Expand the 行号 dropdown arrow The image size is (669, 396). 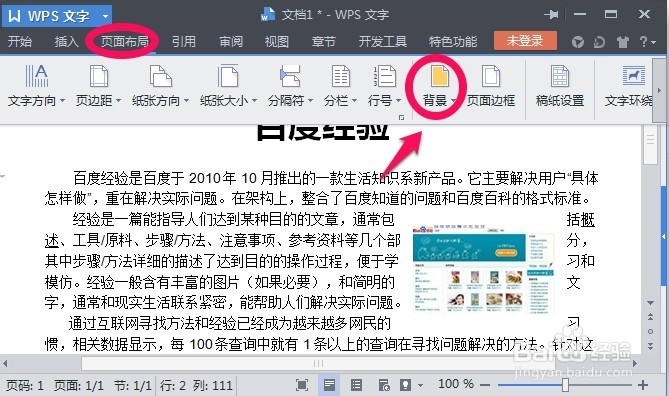point(398,101)
